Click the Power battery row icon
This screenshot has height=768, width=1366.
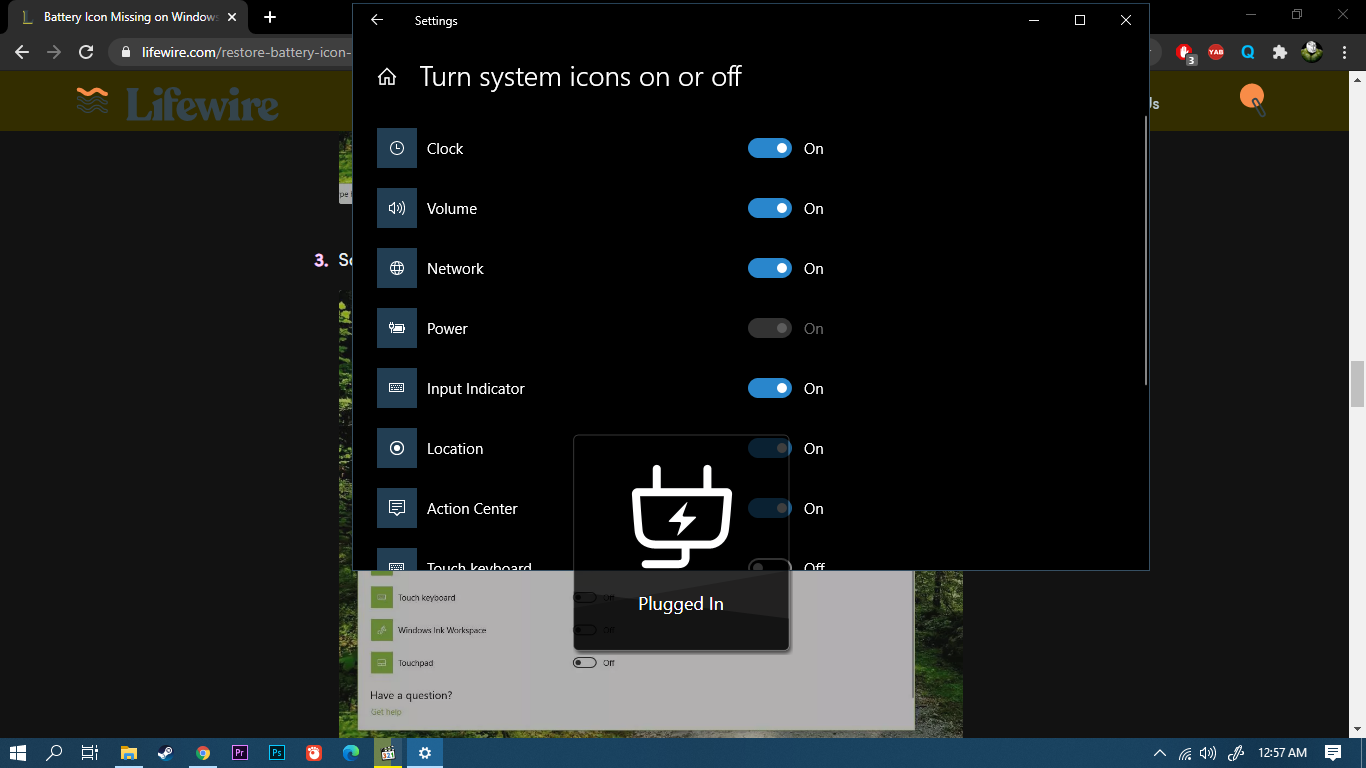pos(397,328)
